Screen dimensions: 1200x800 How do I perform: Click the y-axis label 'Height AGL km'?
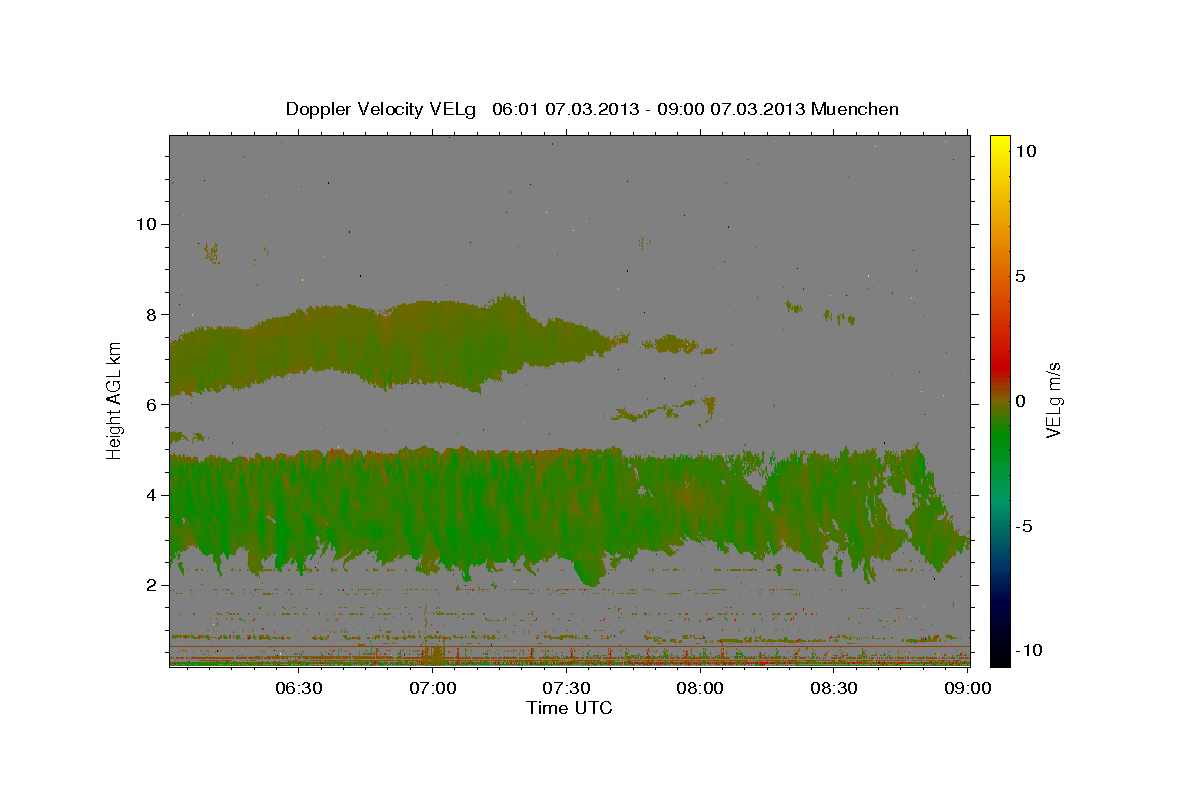pyautogui.click(x=114, y=400)
